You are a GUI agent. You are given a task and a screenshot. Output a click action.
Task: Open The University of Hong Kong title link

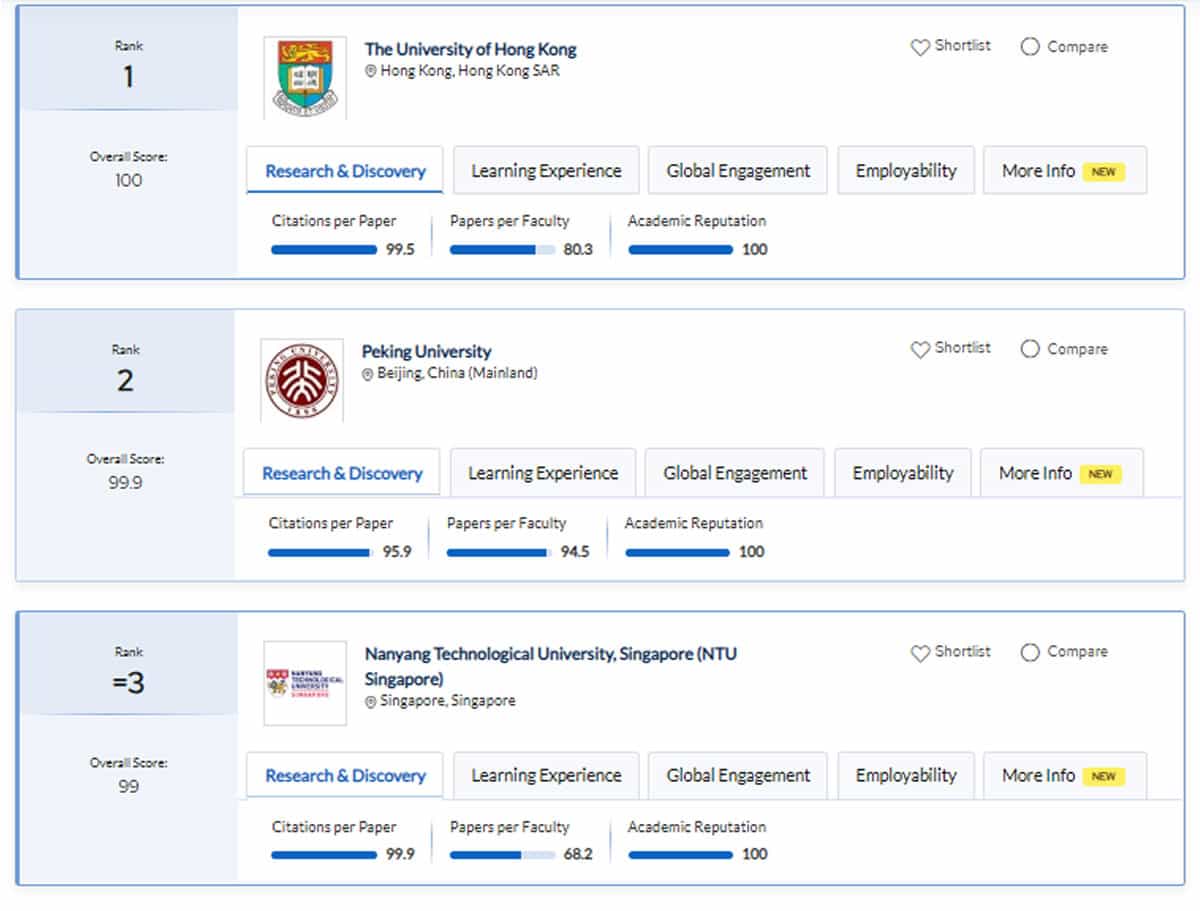[x=470, y=49]
